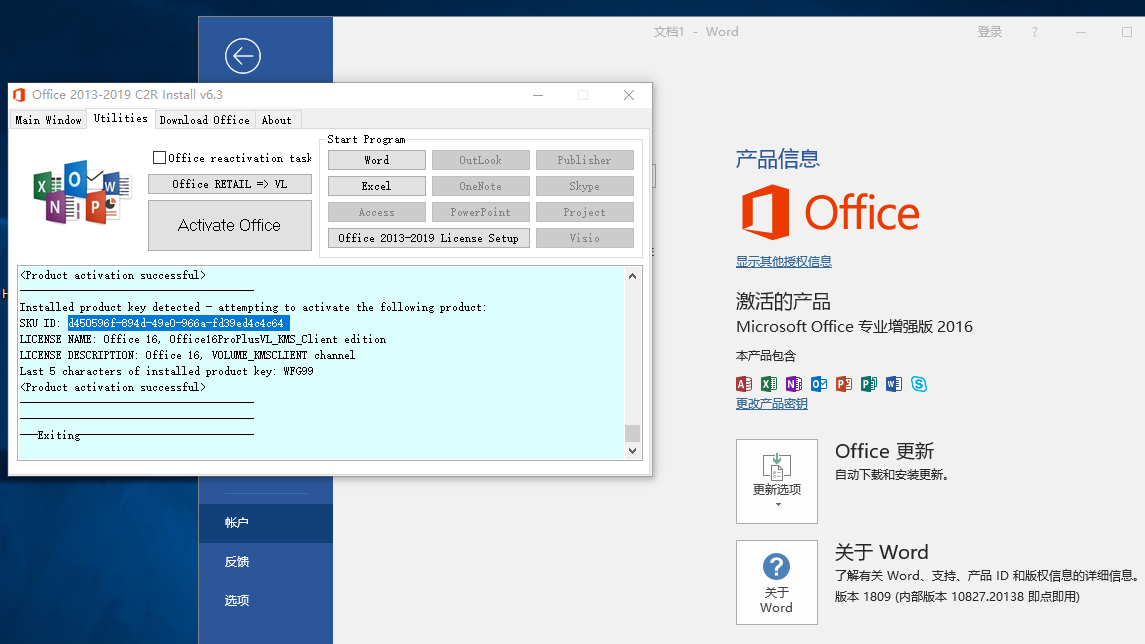This screenshot has height=644, width=1145.
Task: Click the Skype icon under included products
Action: click(919, 384)
